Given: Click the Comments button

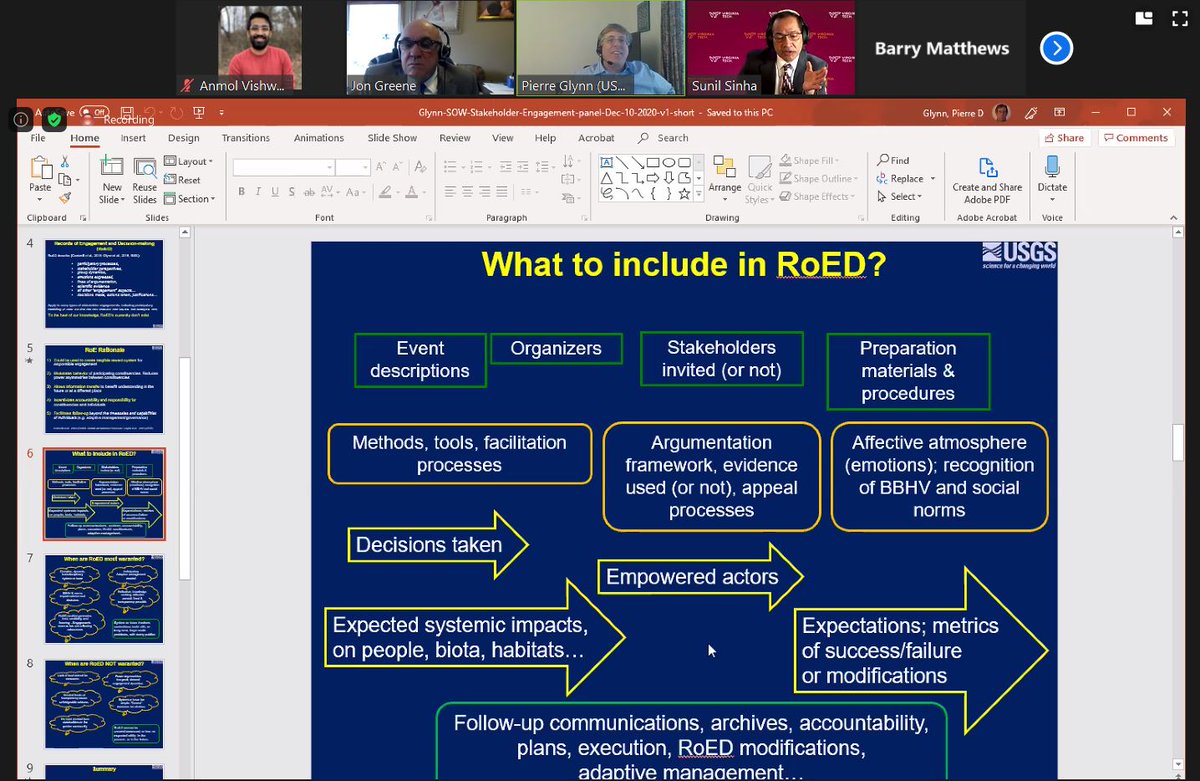Looking at the screenshot, I should (1135, 138).
